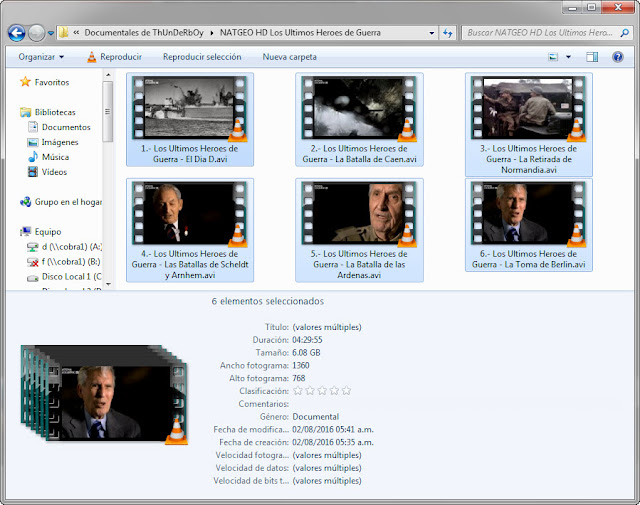Select Favoritos in the navigation pane
The width and height of the screenshot is (640, 505).
pos(52,82)
